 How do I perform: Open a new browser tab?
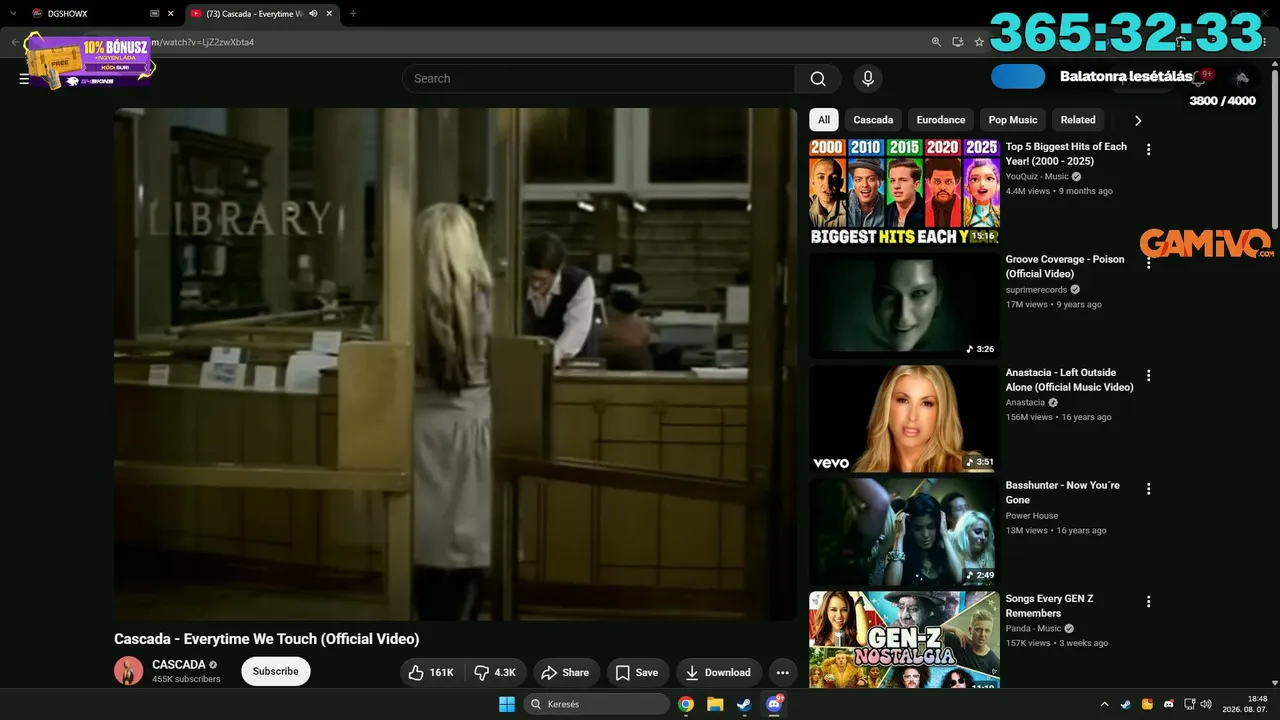pos(353,14)
